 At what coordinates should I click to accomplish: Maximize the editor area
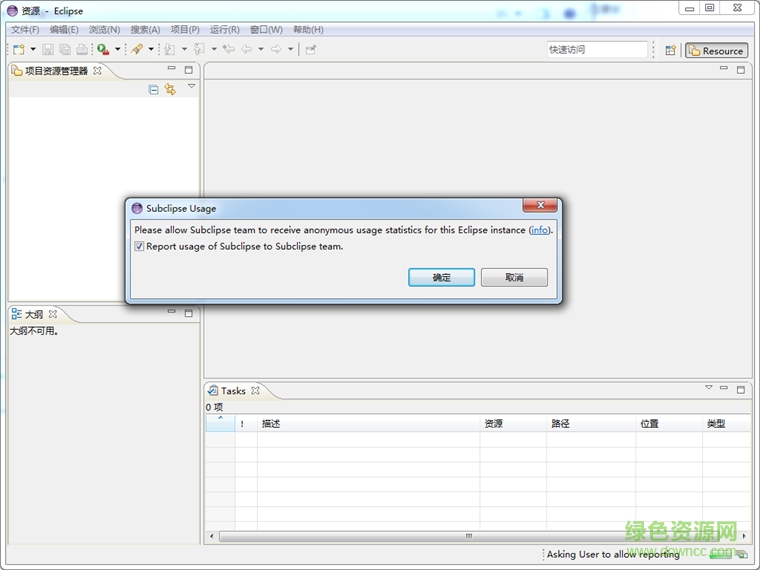point(741,70)
